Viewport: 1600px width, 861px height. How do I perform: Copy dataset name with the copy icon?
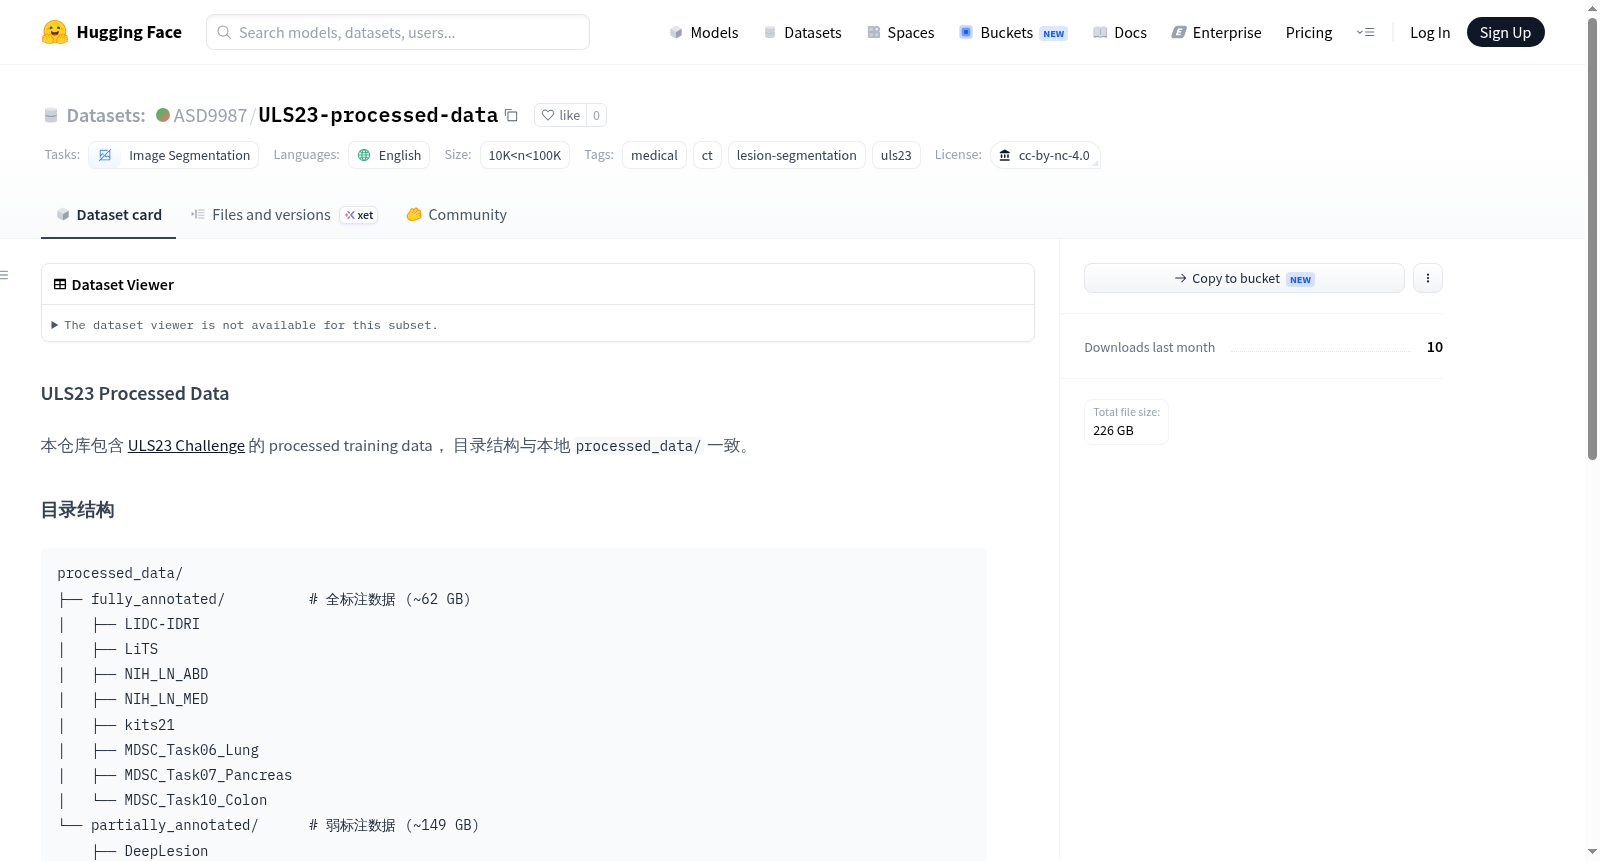point(511,115)
